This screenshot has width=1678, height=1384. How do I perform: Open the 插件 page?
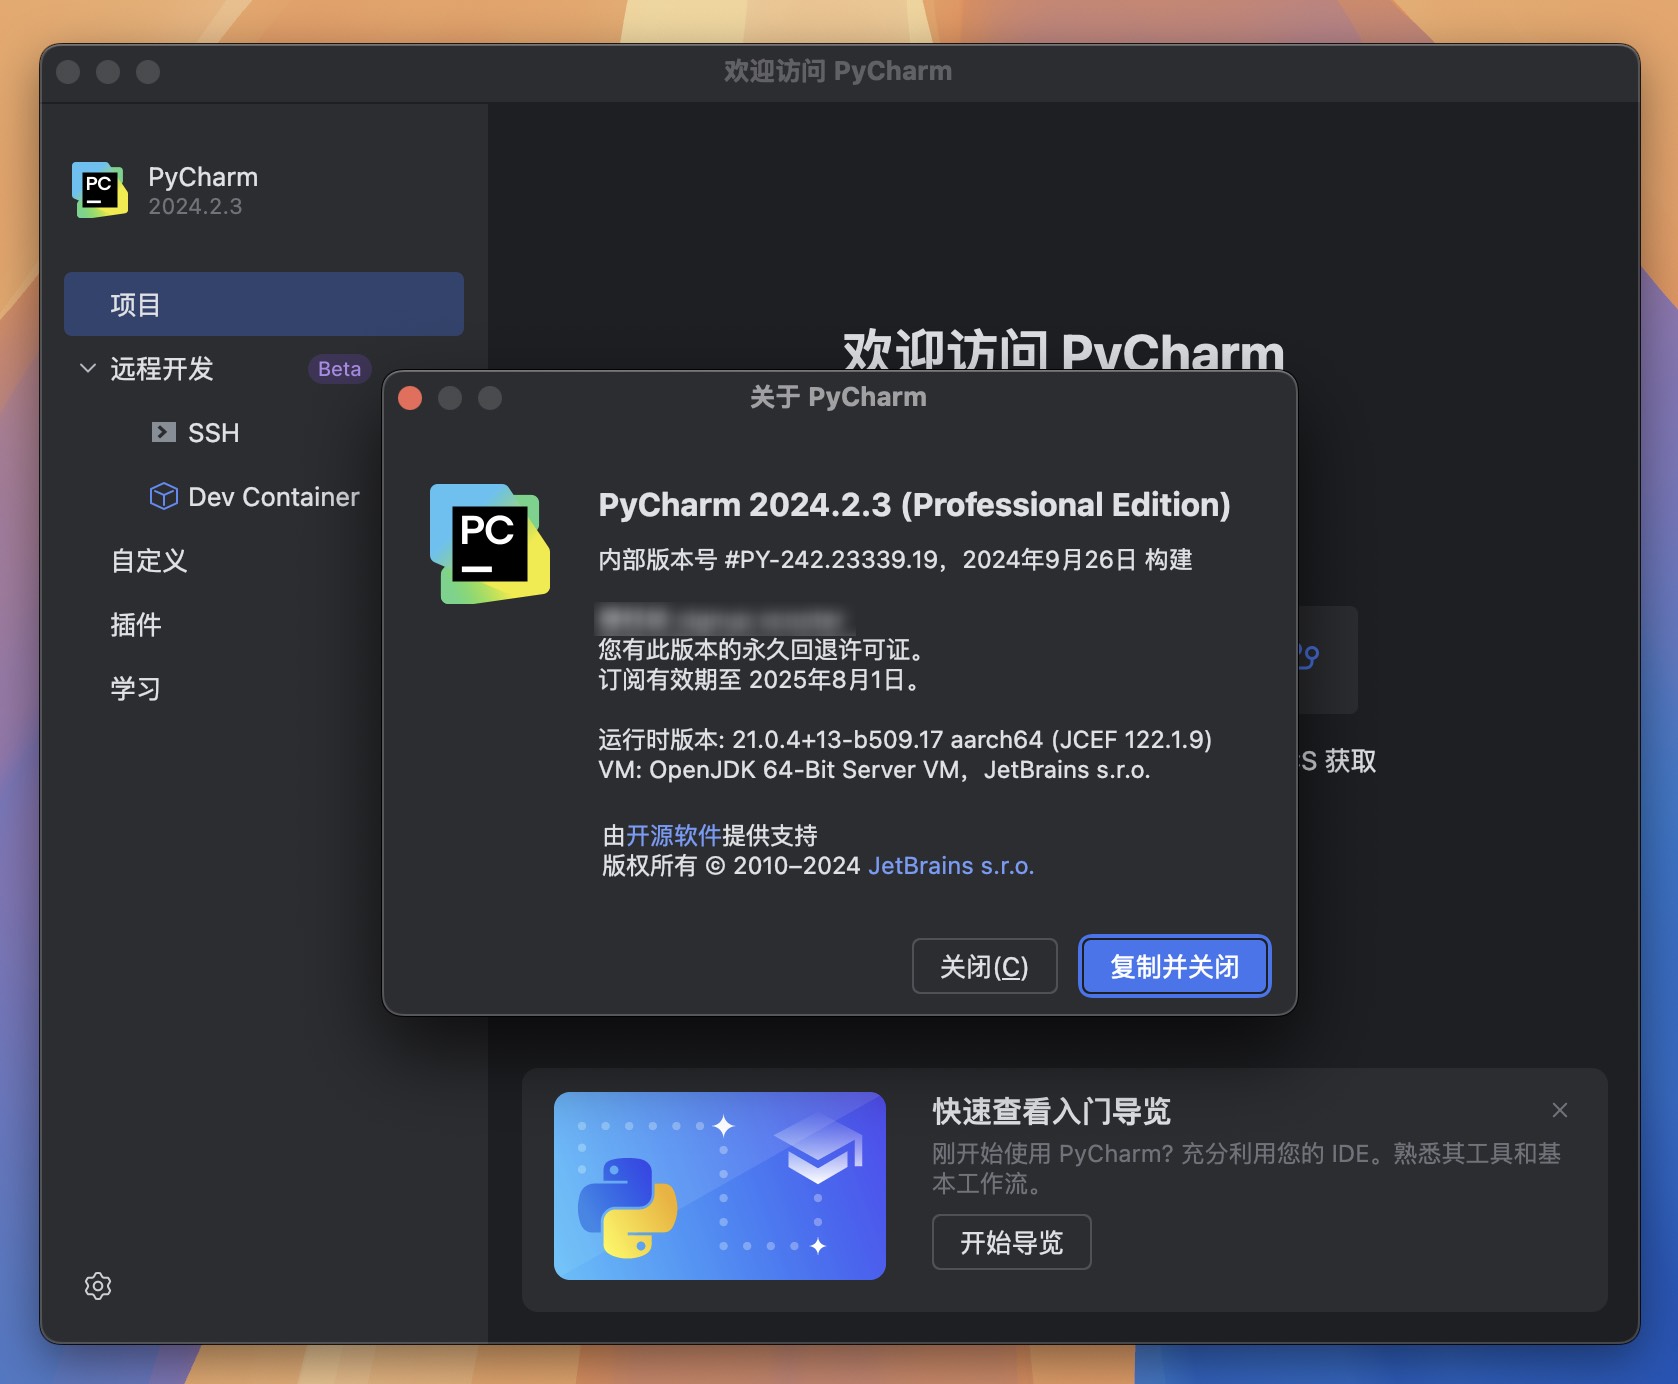point(136,625)
